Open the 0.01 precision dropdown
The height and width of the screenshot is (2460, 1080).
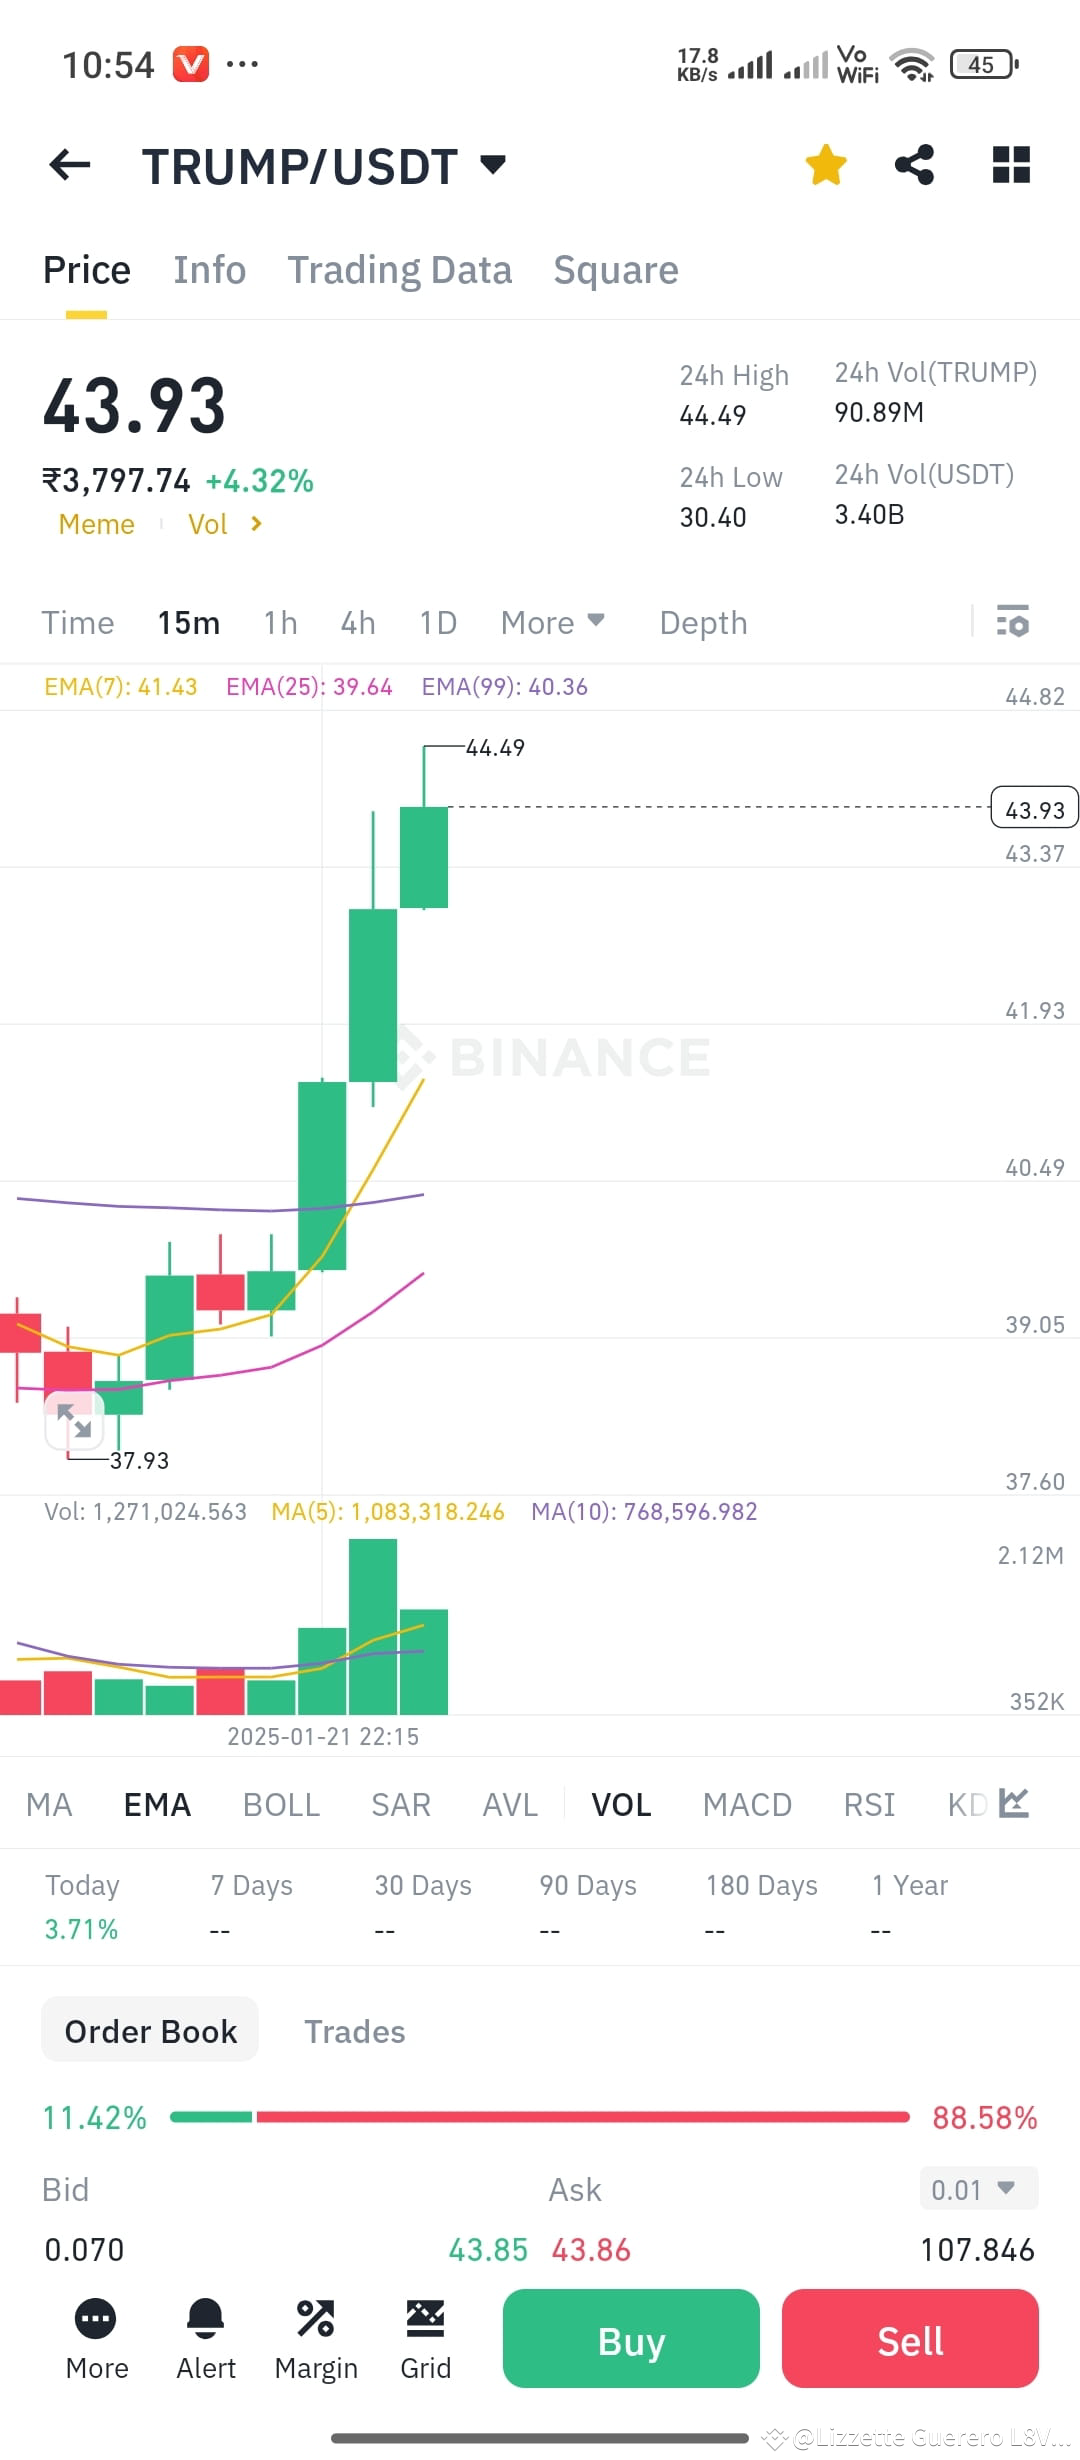977,2188
